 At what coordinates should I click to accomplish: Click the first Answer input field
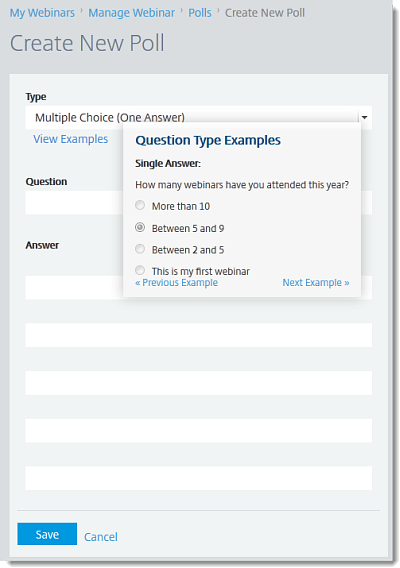coord(74,288)
